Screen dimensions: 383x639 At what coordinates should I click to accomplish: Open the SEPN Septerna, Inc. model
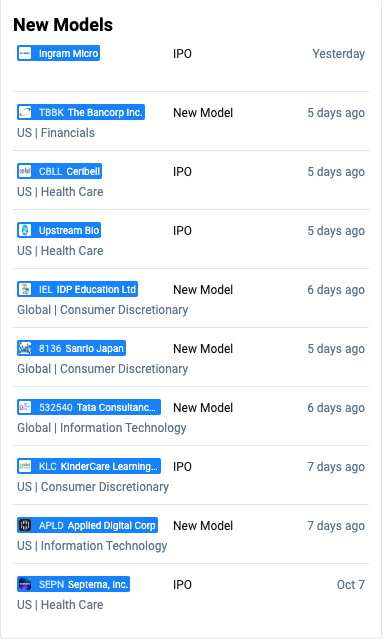[73, 584]
